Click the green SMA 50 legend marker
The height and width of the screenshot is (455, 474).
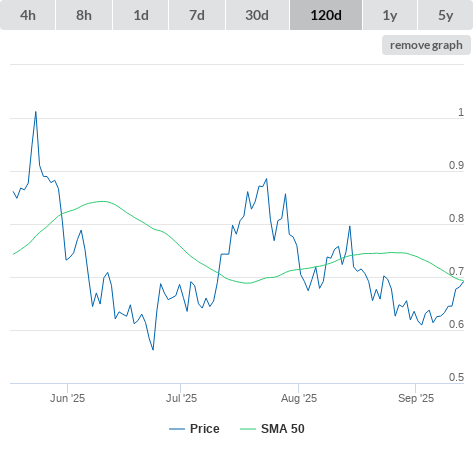(x=248, y=429)
